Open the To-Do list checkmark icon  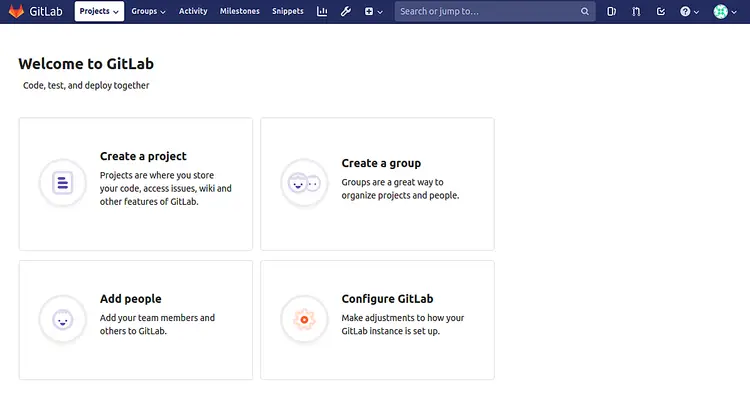point(661,12)
